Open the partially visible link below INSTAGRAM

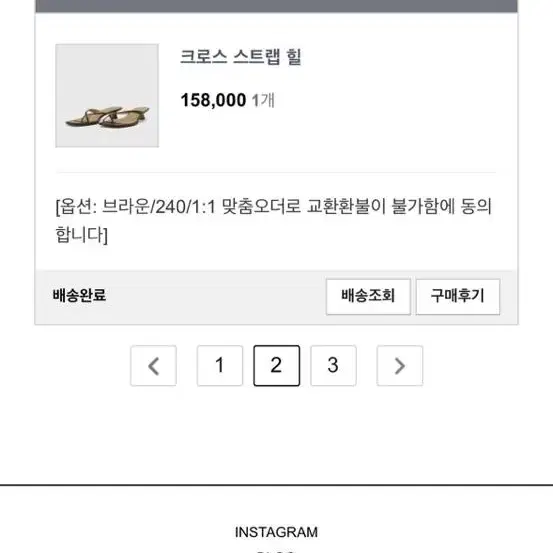click(x=276, y=551)
